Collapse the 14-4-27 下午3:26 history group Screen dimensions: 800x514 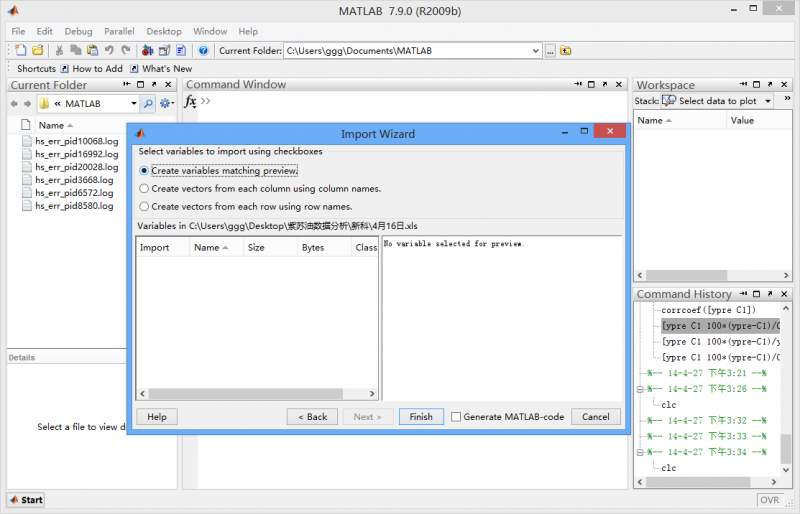640,389
